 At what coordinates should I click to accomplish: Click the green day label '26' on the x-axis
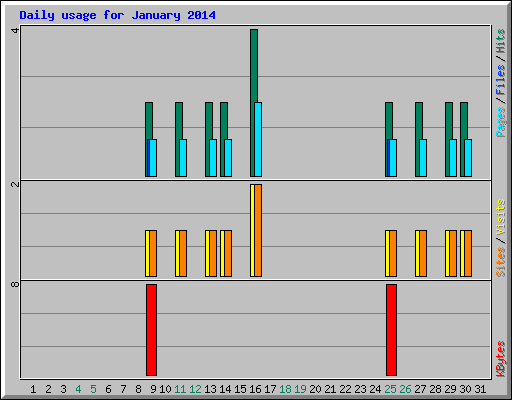(405, 389)
